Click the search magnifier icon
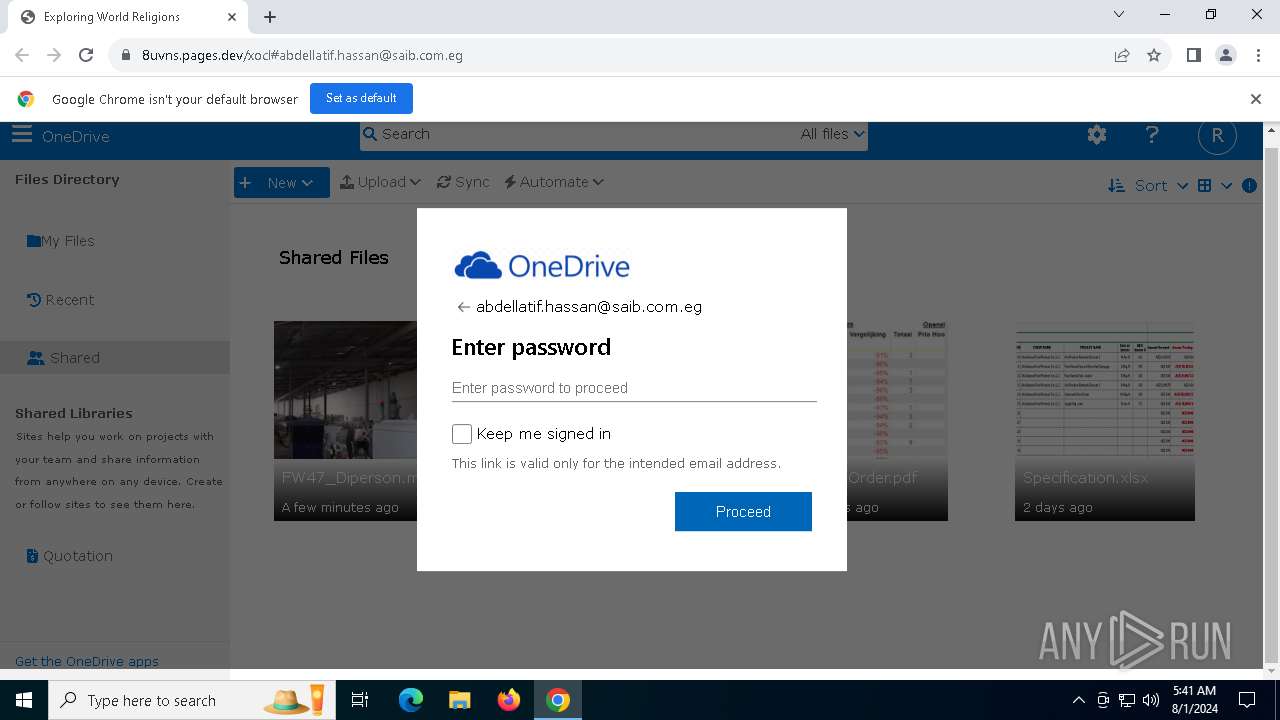The width and height of the screenshot is (1280, 720). [370, 134]
